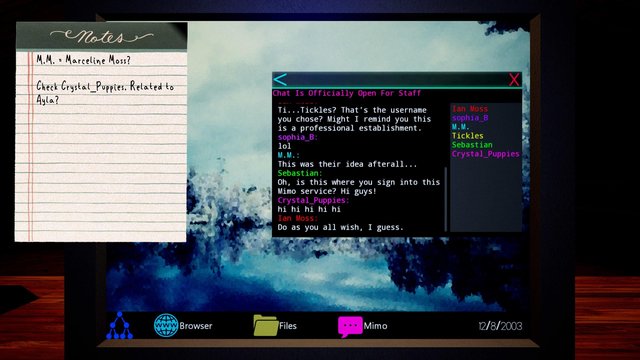Screen dimensions: 640x360
Task: Select sophia_B in user list
Action: pos(470,118)
